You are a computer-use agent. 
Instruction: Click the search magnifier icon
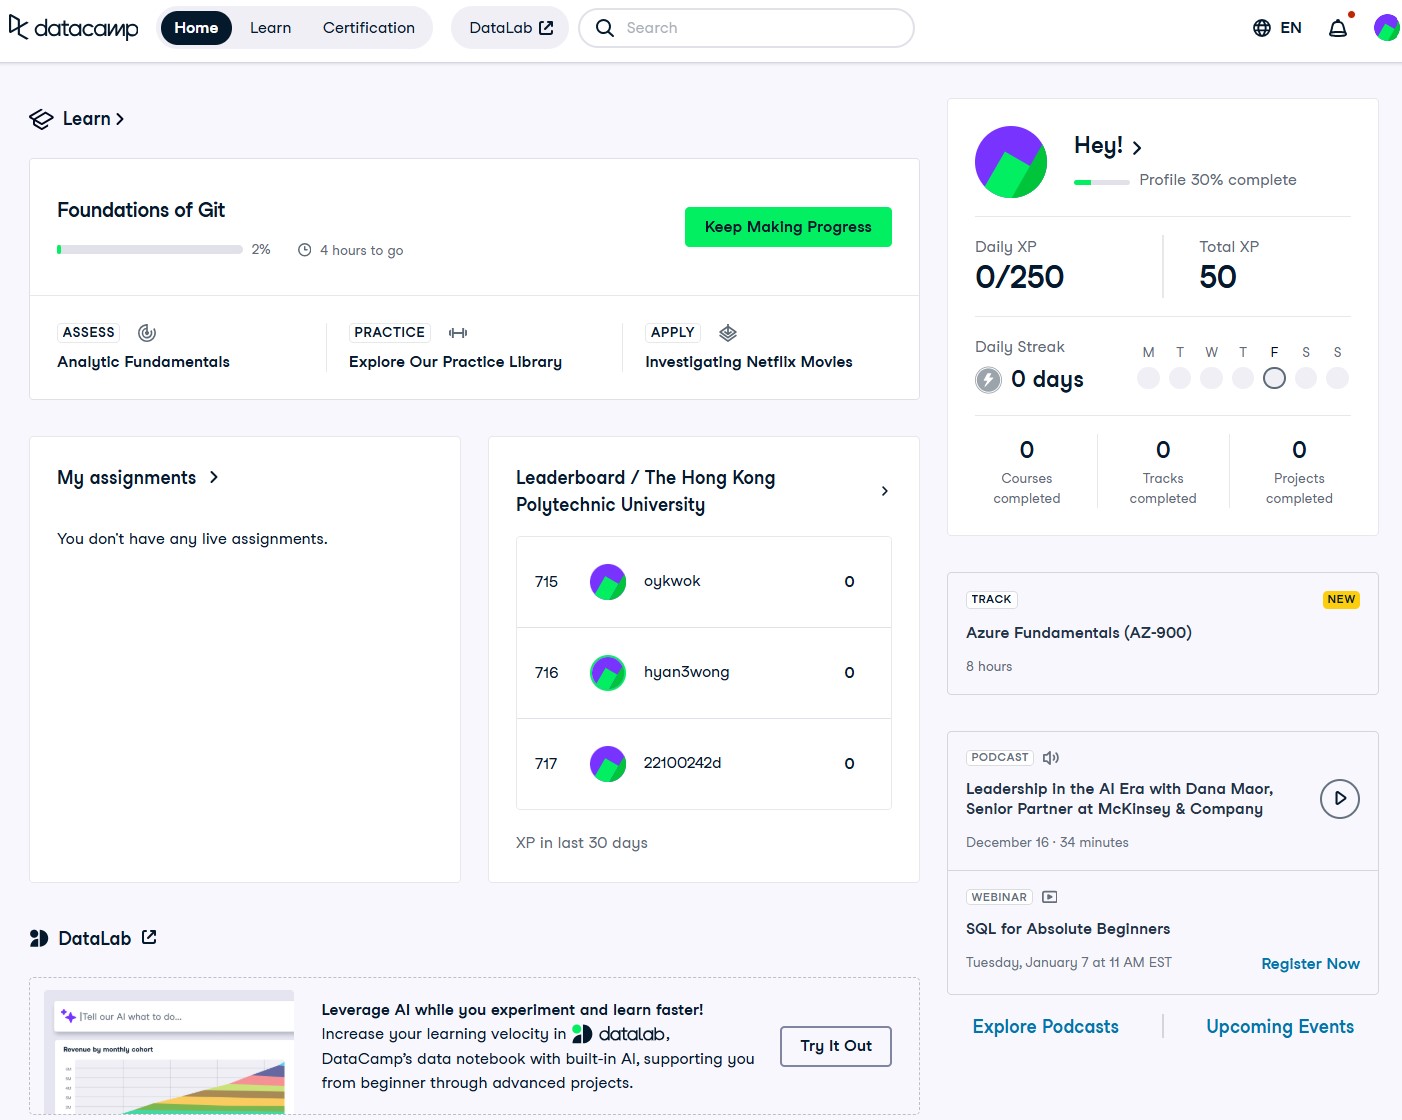coord(605,28)
